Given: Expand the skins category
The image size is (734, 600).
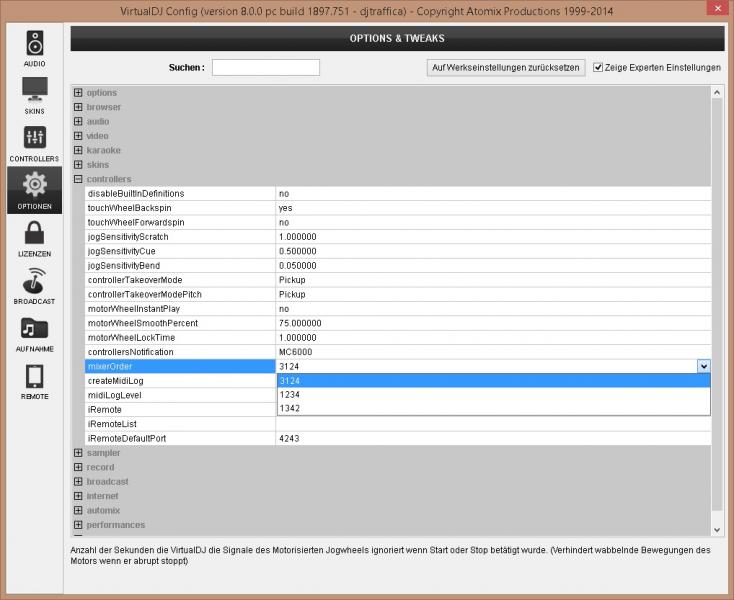Looking at the screenshot, I should click(78, 165).
